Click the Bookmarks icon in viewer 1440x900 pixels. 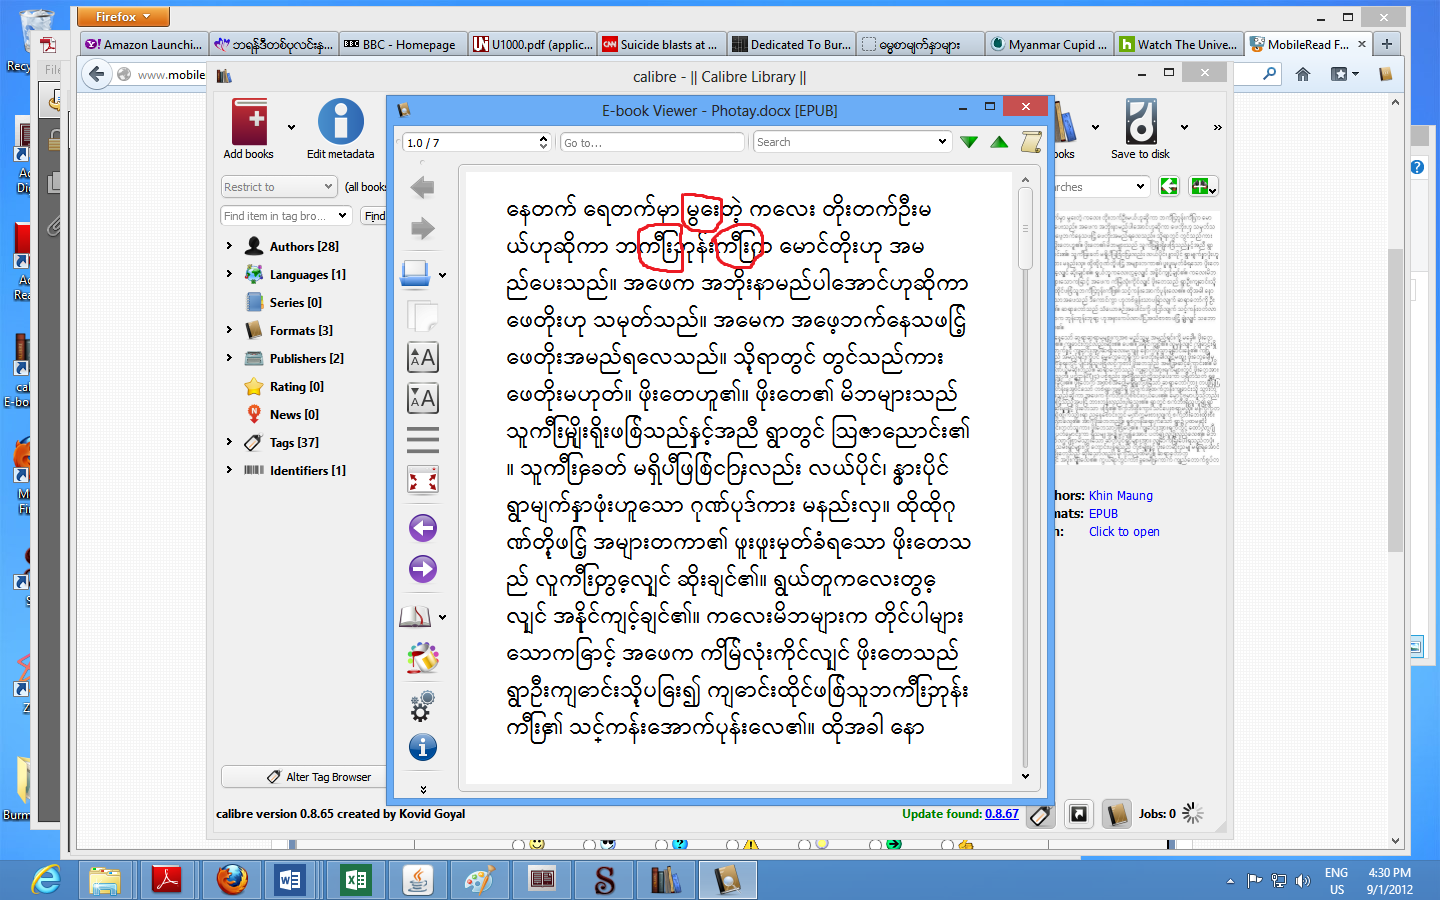415,616
